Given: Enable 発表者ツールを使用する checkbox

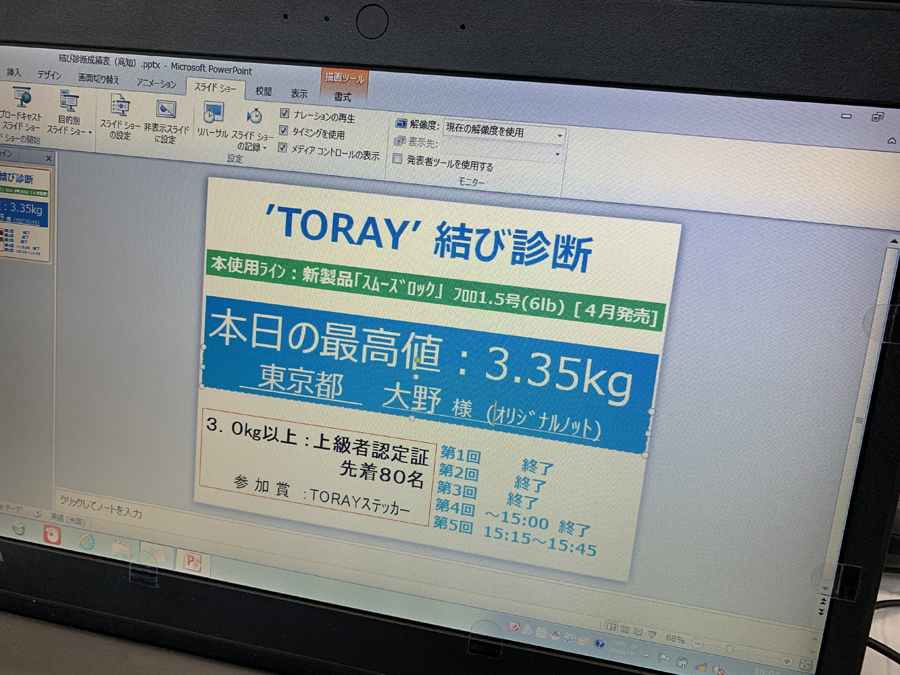Looking at the screenshot, I should click(x=397, y=158).
